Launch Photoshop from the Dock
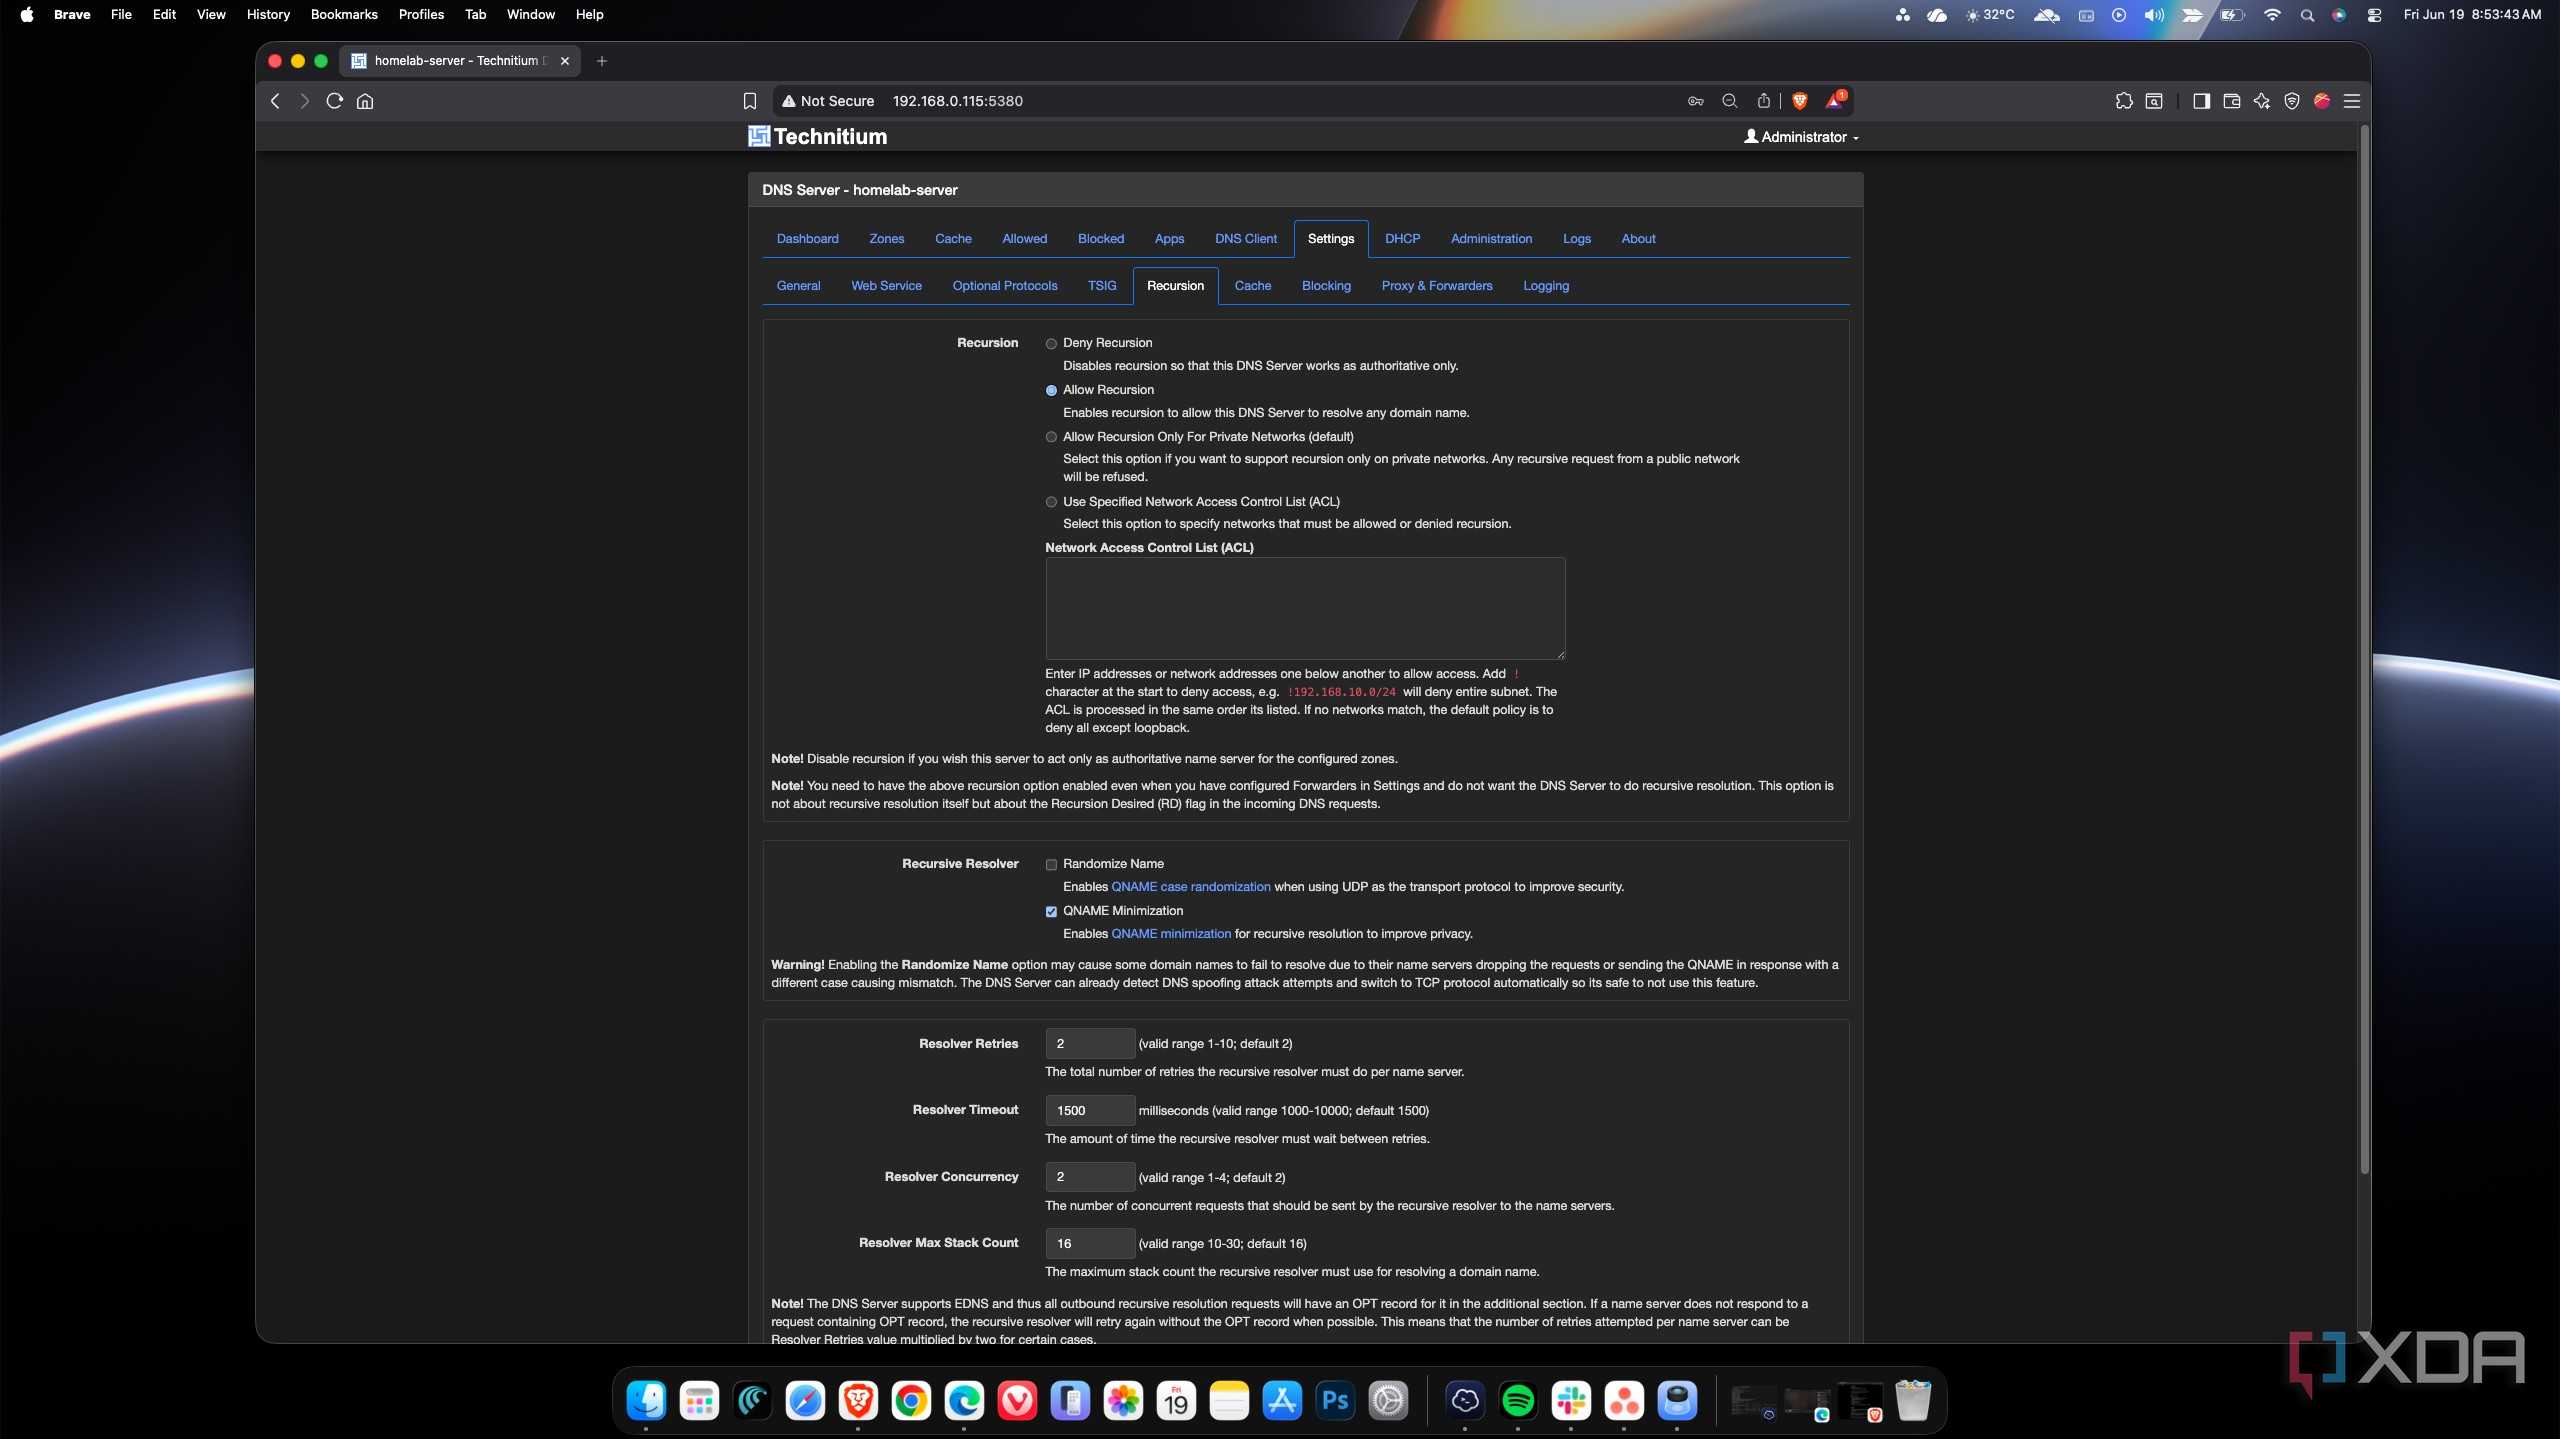 pos(1335,1401)
